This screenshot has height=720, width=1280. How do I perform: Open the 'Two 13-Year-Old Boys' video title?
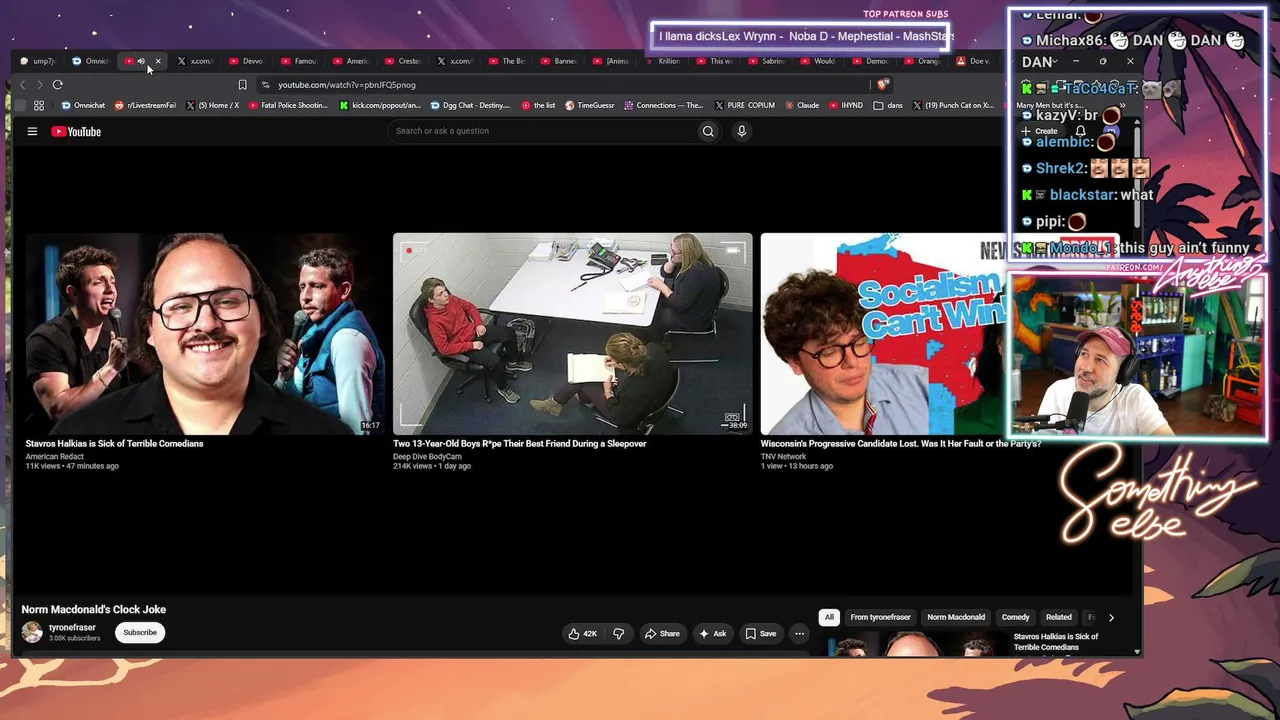520,444
